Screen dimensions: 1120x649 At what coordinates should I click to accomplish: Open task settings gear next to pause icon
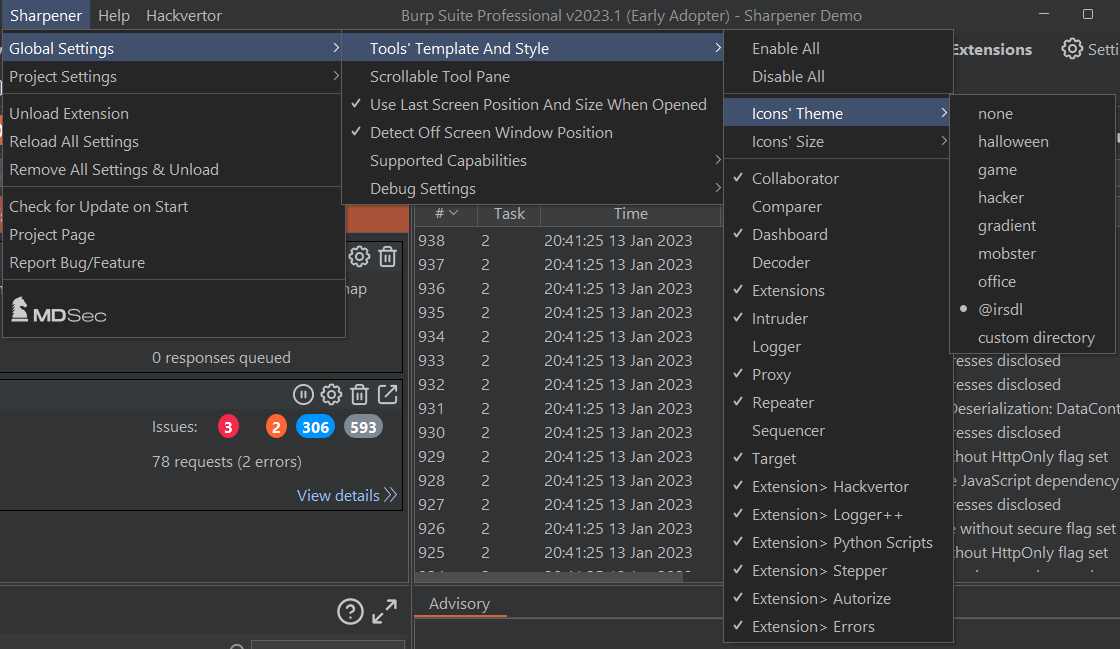pyautogui.click(x=331, y=394)
